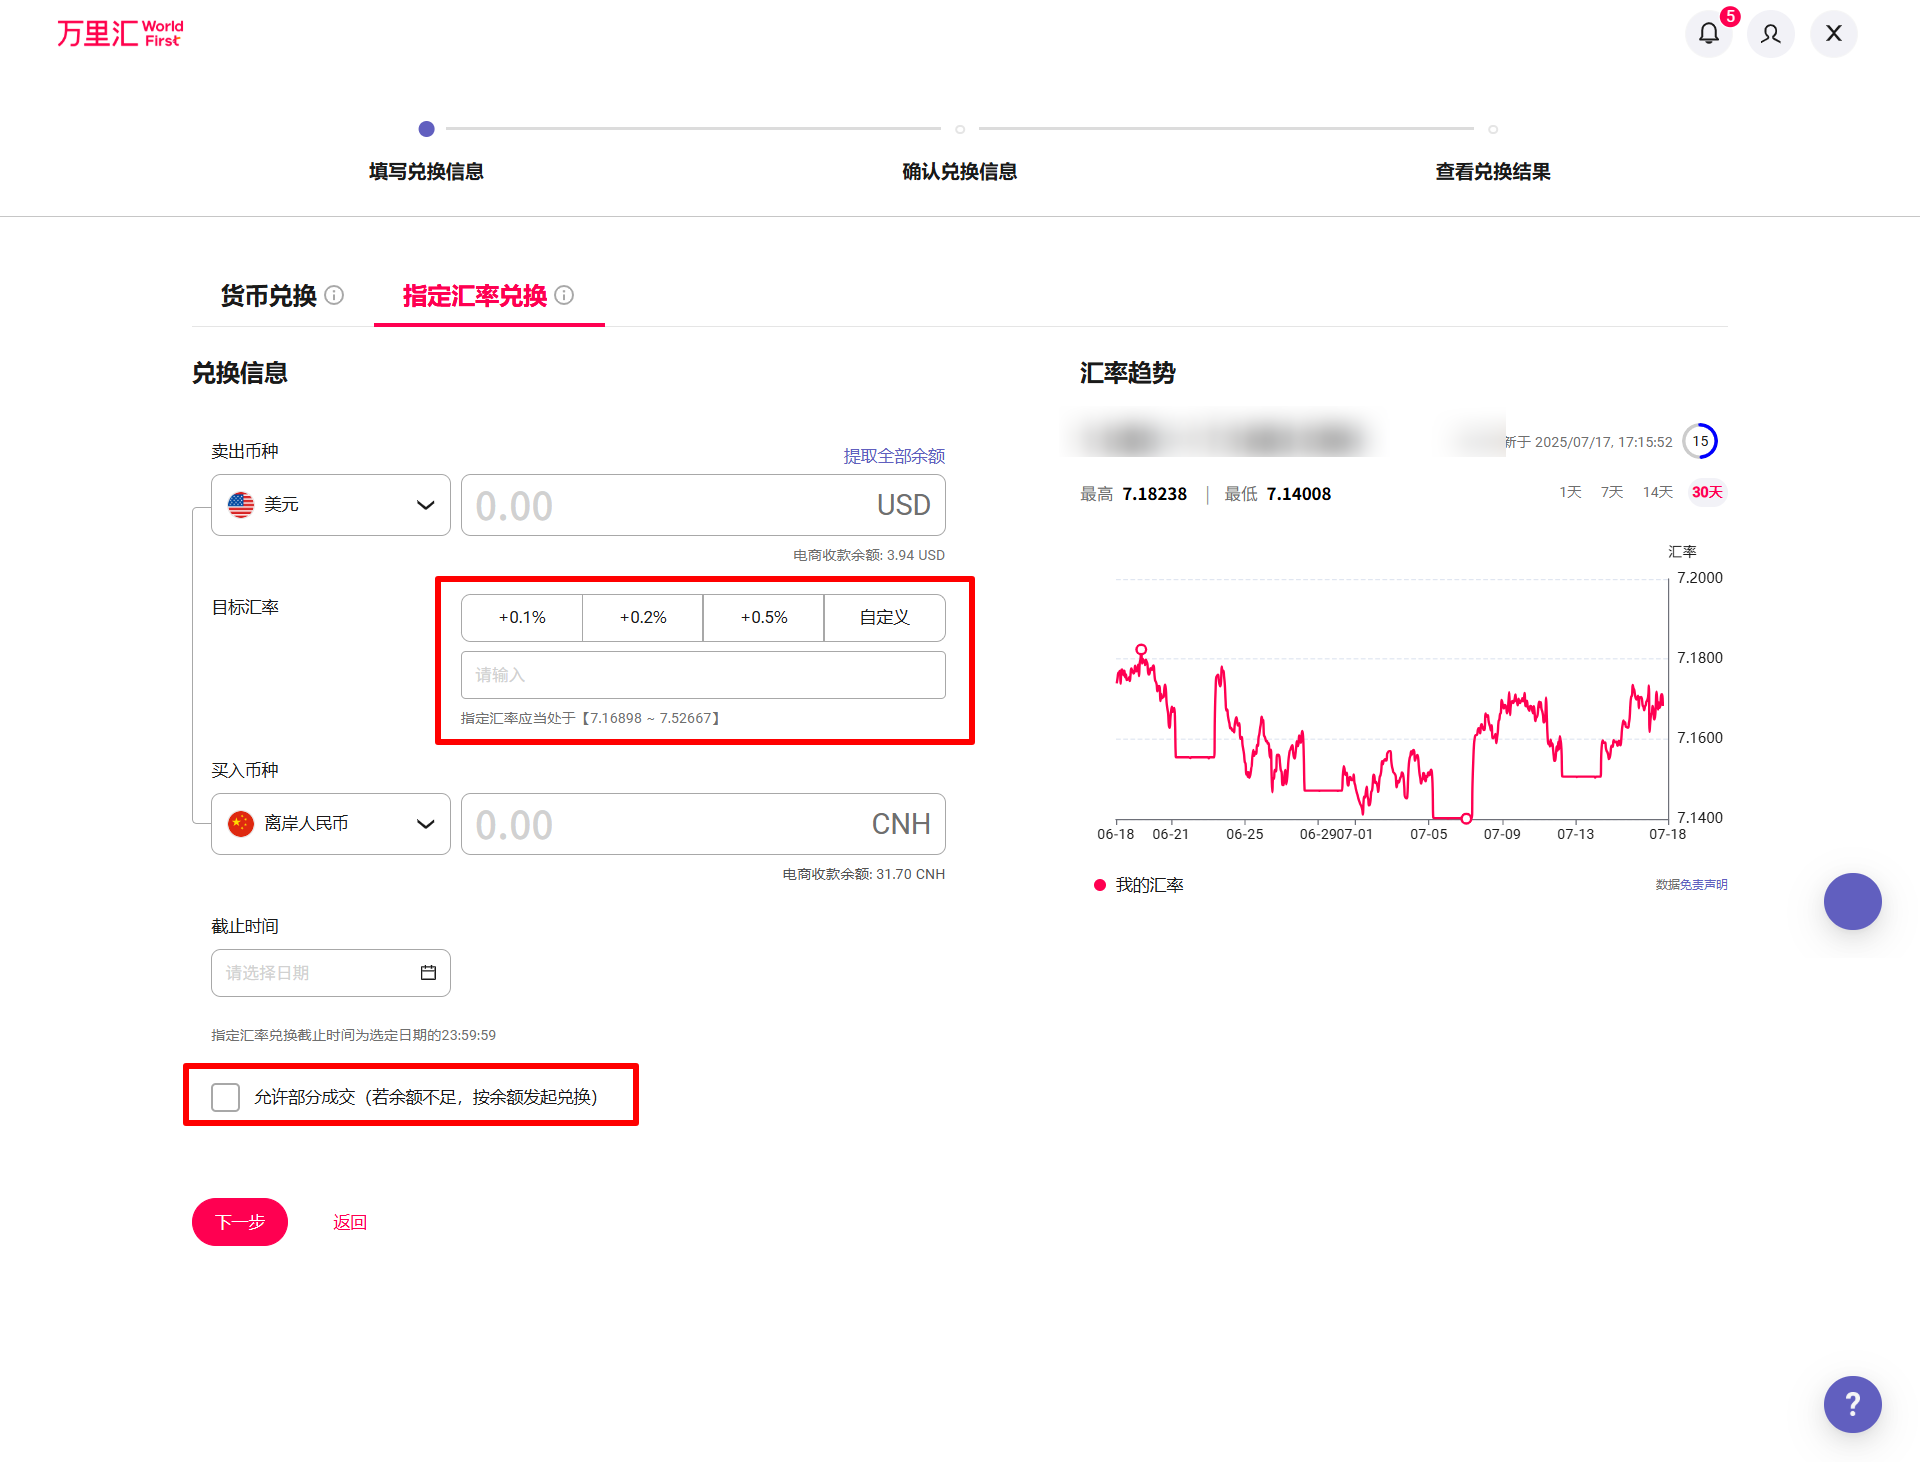This screenshot has height=1462, width=1920.
Task: Click the 下一步 button
Action: point(240,1222)
